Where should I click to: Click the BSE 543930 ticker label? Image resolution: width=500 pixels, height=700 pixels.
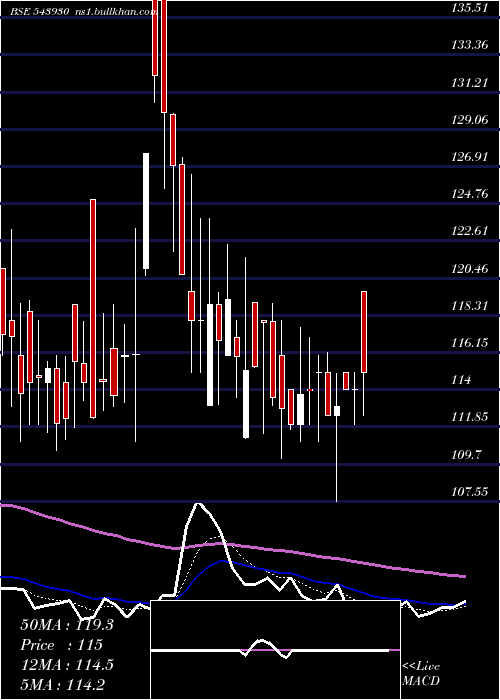pos(40,12)
